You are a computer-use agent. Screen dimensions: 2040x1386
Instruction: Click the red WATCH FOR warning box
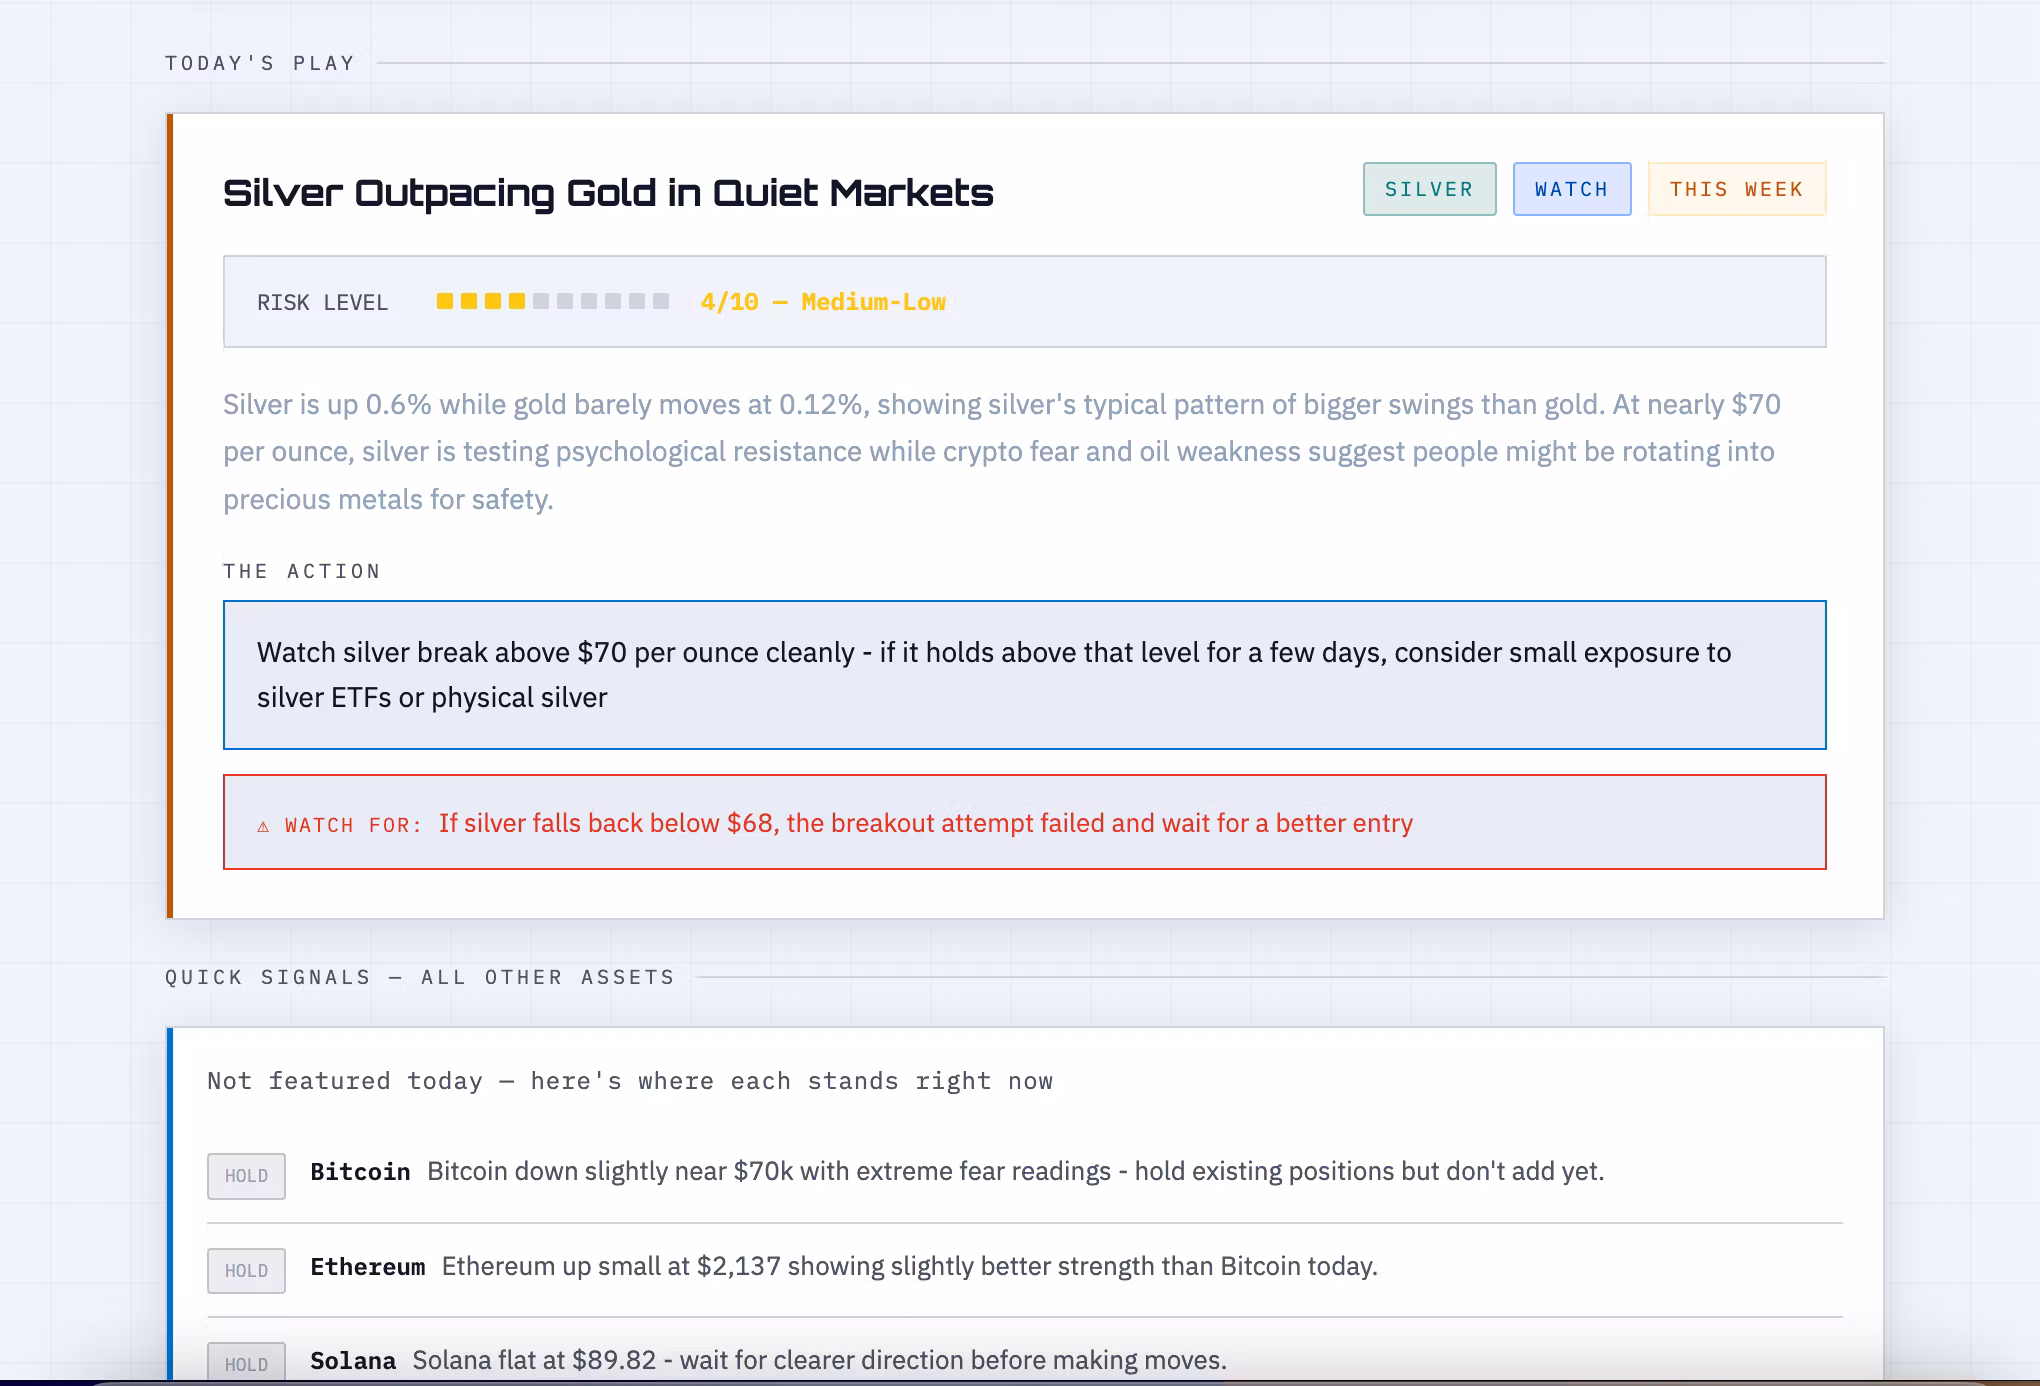click(x=1024, y=822)
